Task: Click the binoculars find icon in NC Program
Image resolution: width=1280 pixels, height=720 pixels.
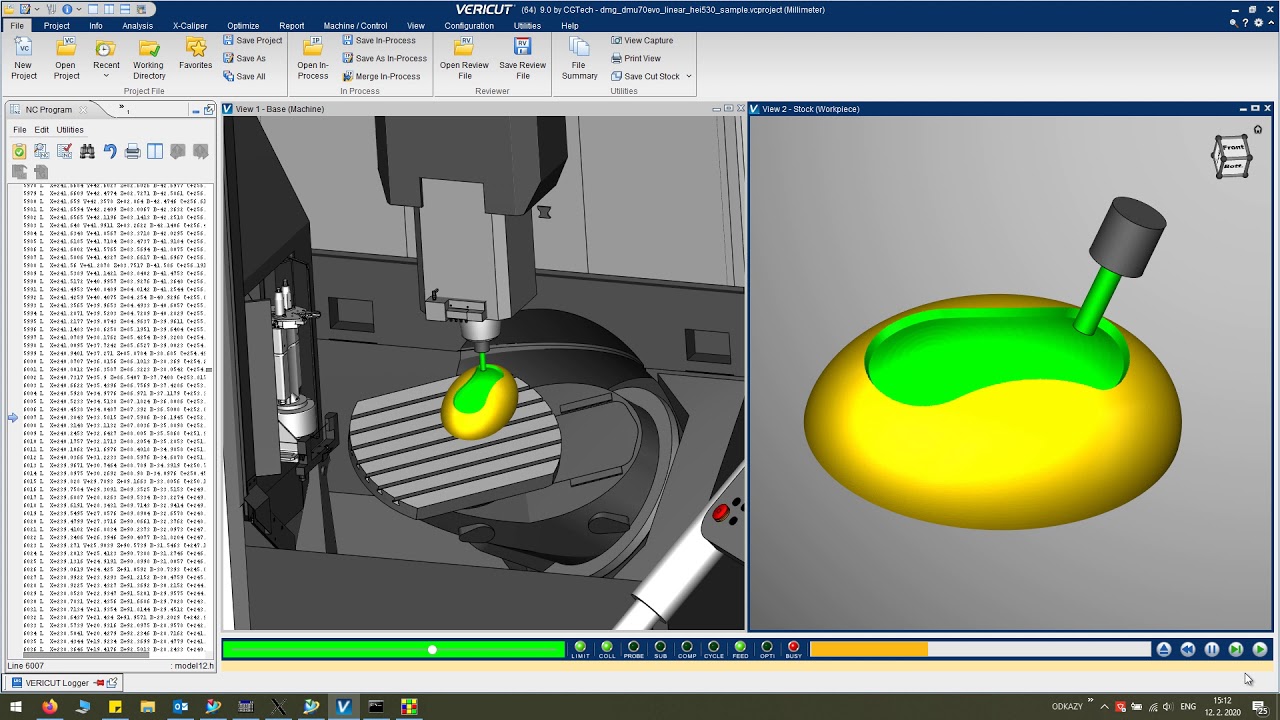Action: (x=87, y=151)
